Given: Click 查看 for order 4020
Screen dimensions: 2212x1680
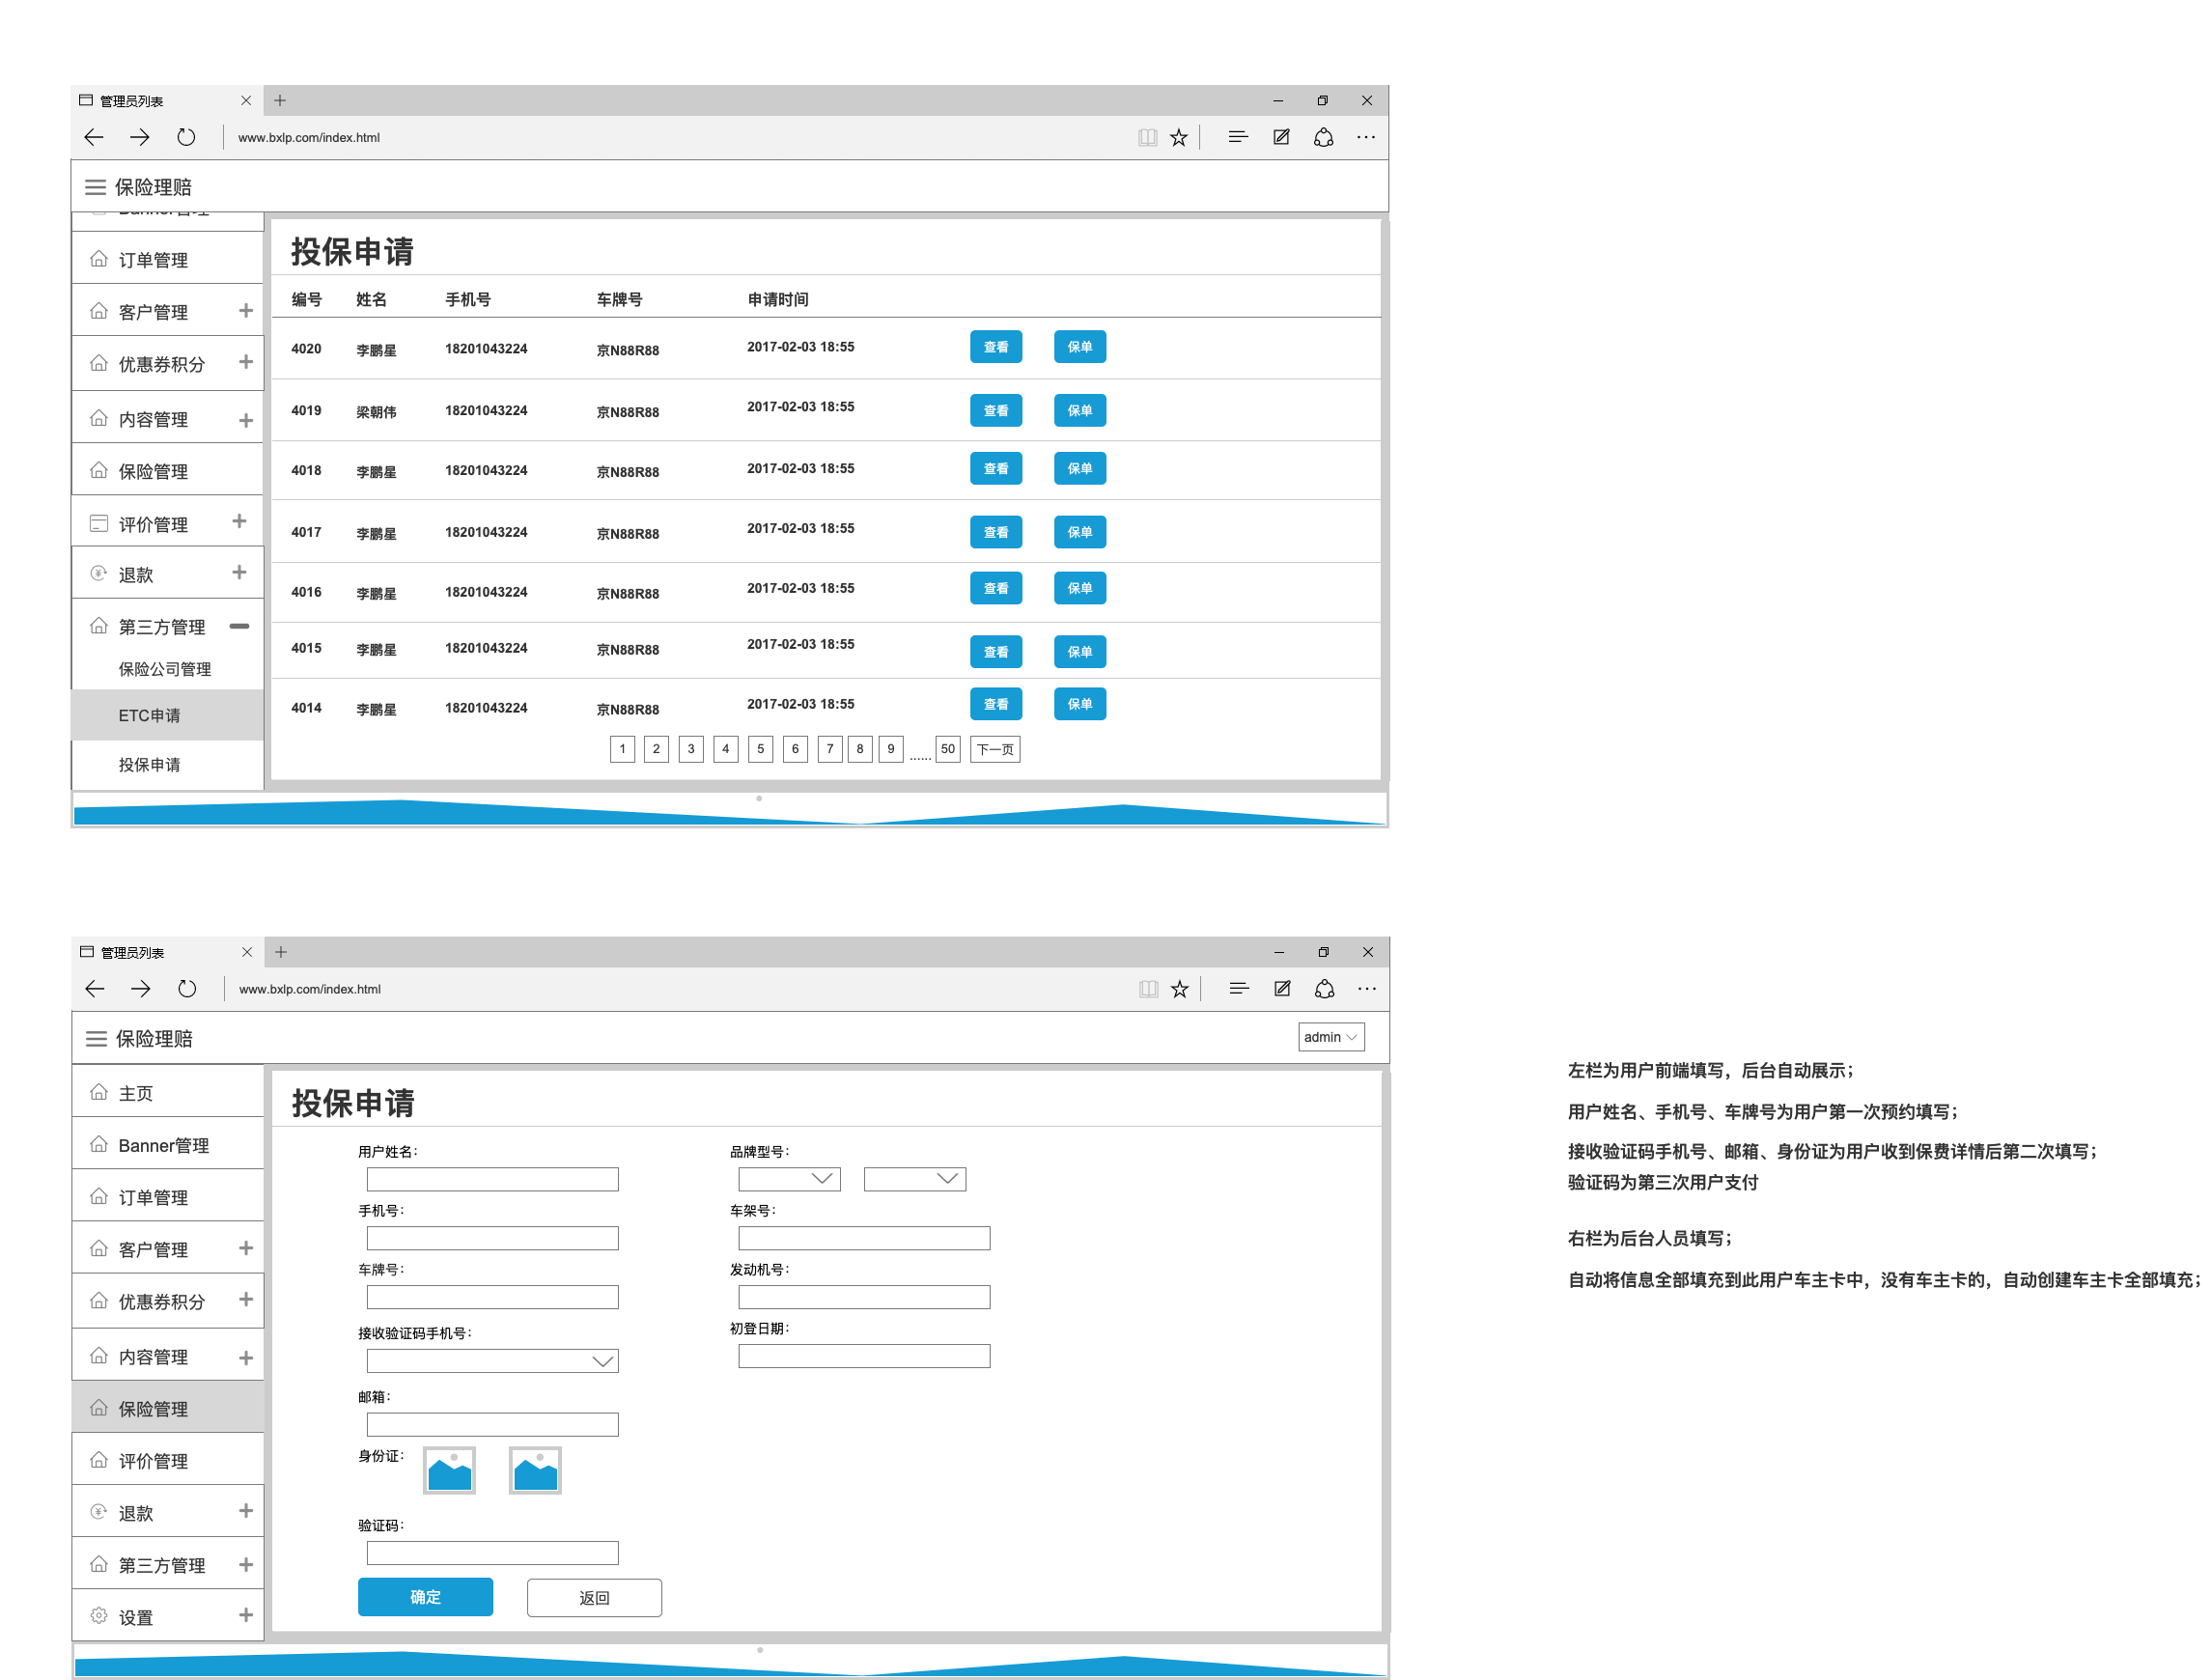Looking at the screenshot, I should (x=996, y=347).
